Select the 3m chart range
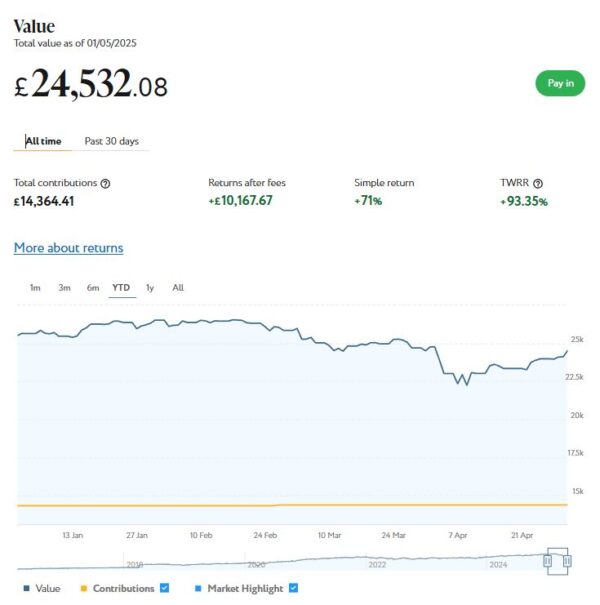The image size is (600, 605). 64,288
